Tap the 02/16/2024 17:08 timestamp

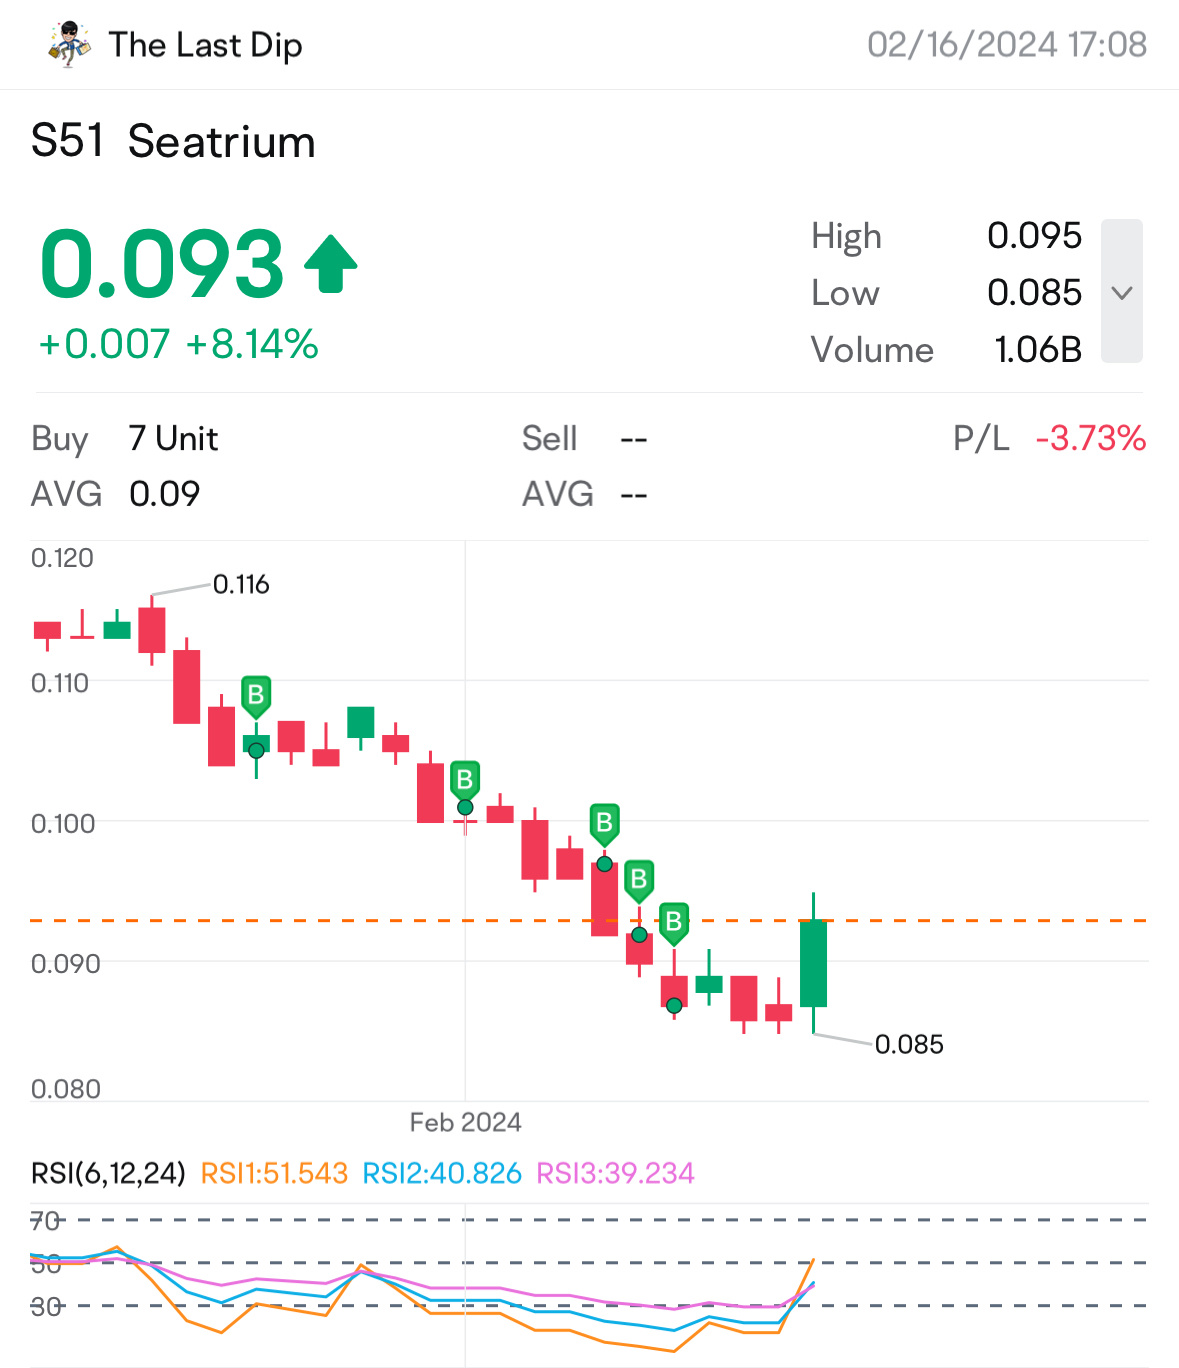(x=1007, y=45)
